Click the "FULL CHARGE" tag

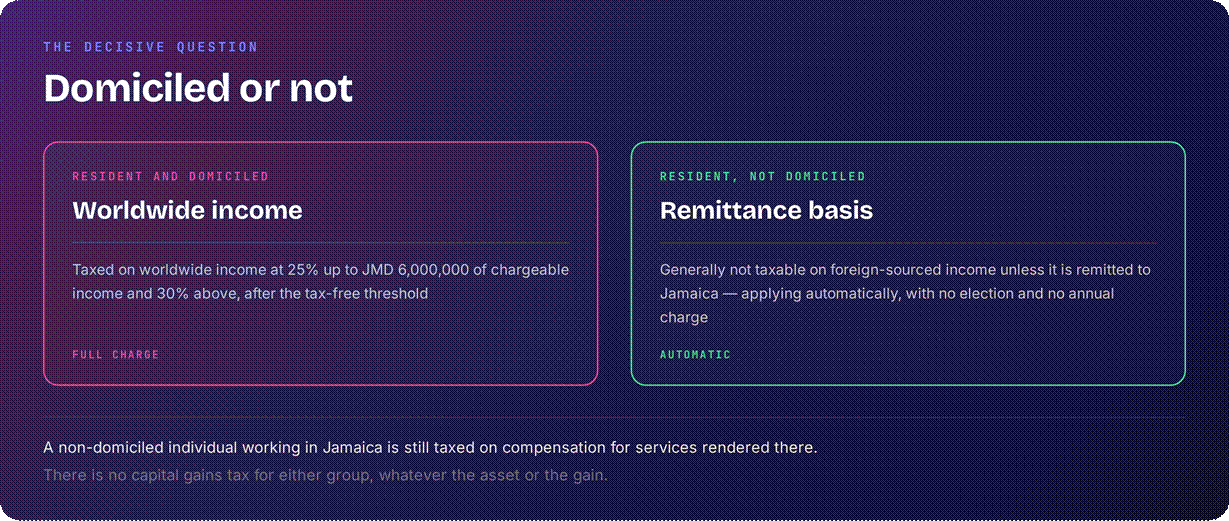click(x=116, y=354)
